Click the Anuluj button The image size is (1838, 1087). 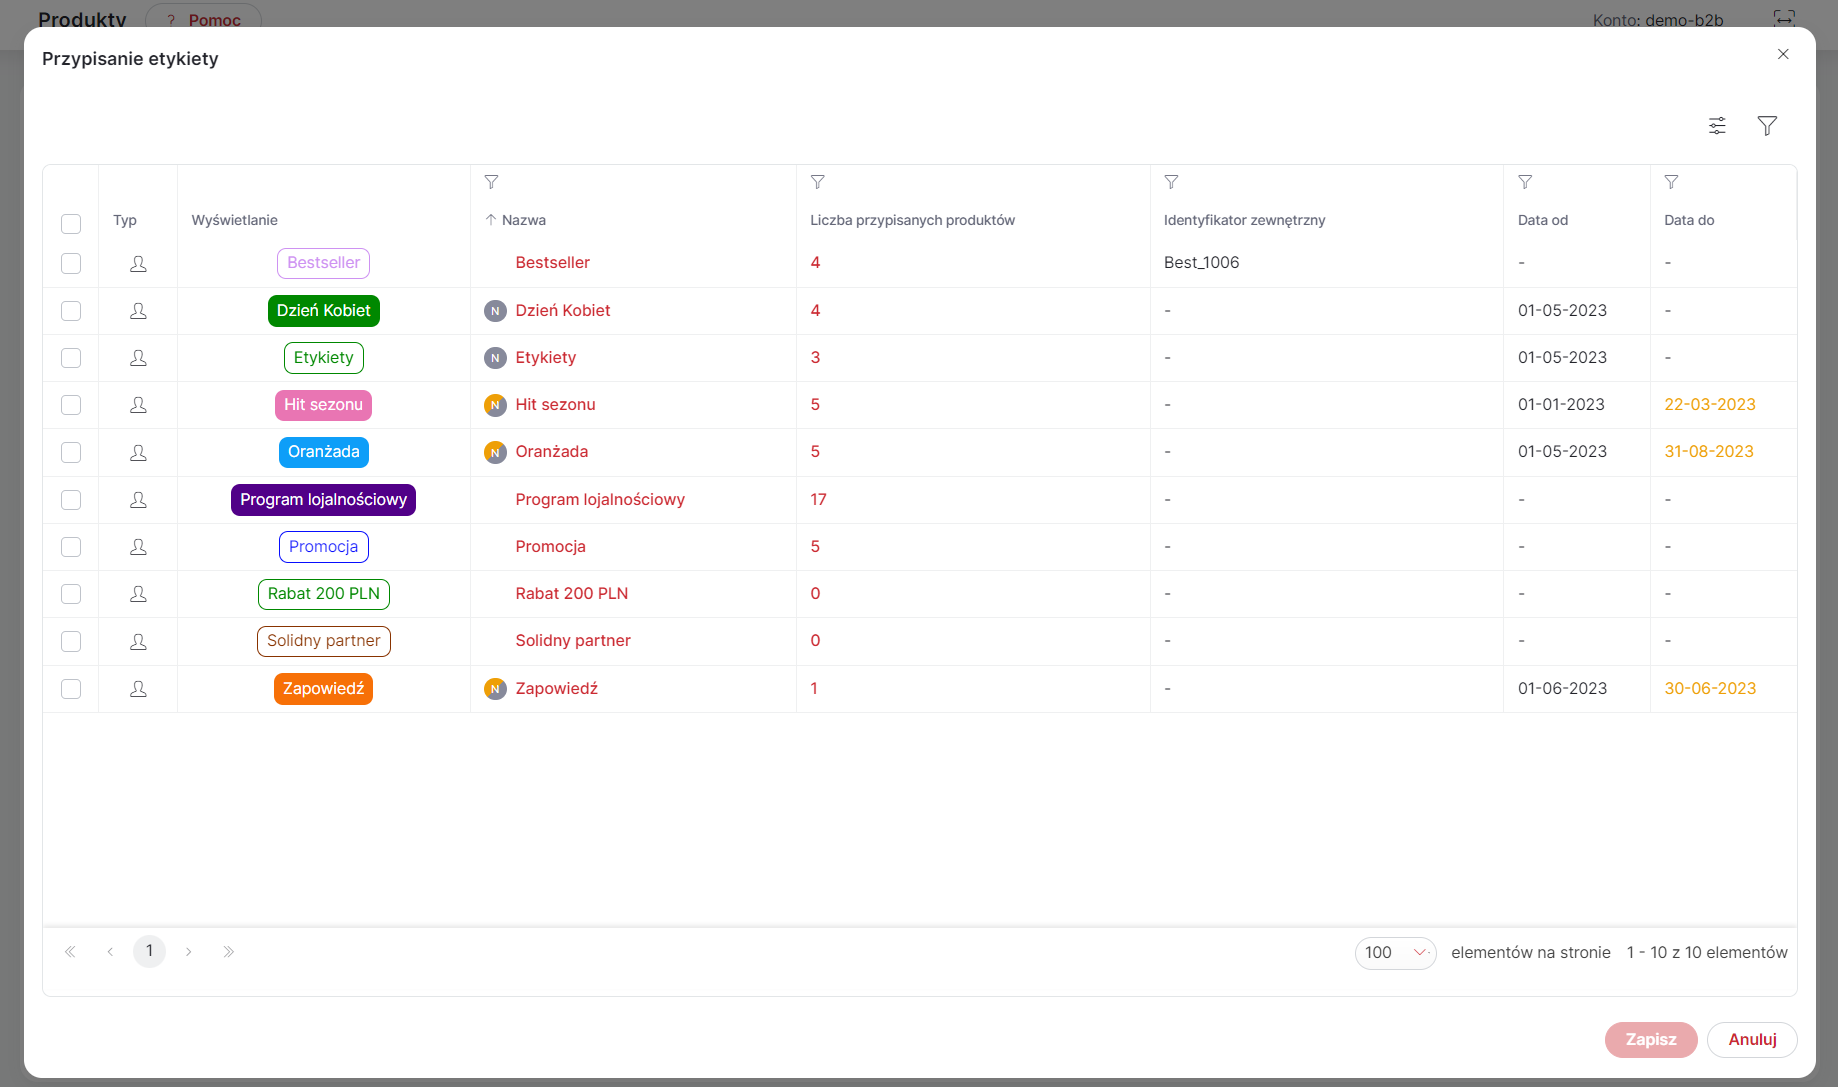1752,1040
